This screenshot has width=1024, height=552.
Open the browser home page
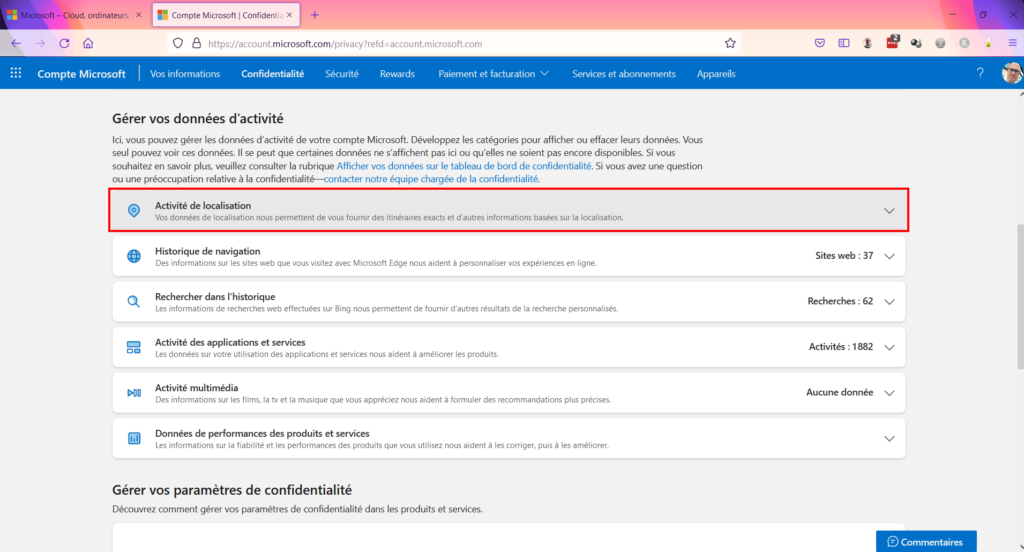pyautogui.click(x=88, y=43)
